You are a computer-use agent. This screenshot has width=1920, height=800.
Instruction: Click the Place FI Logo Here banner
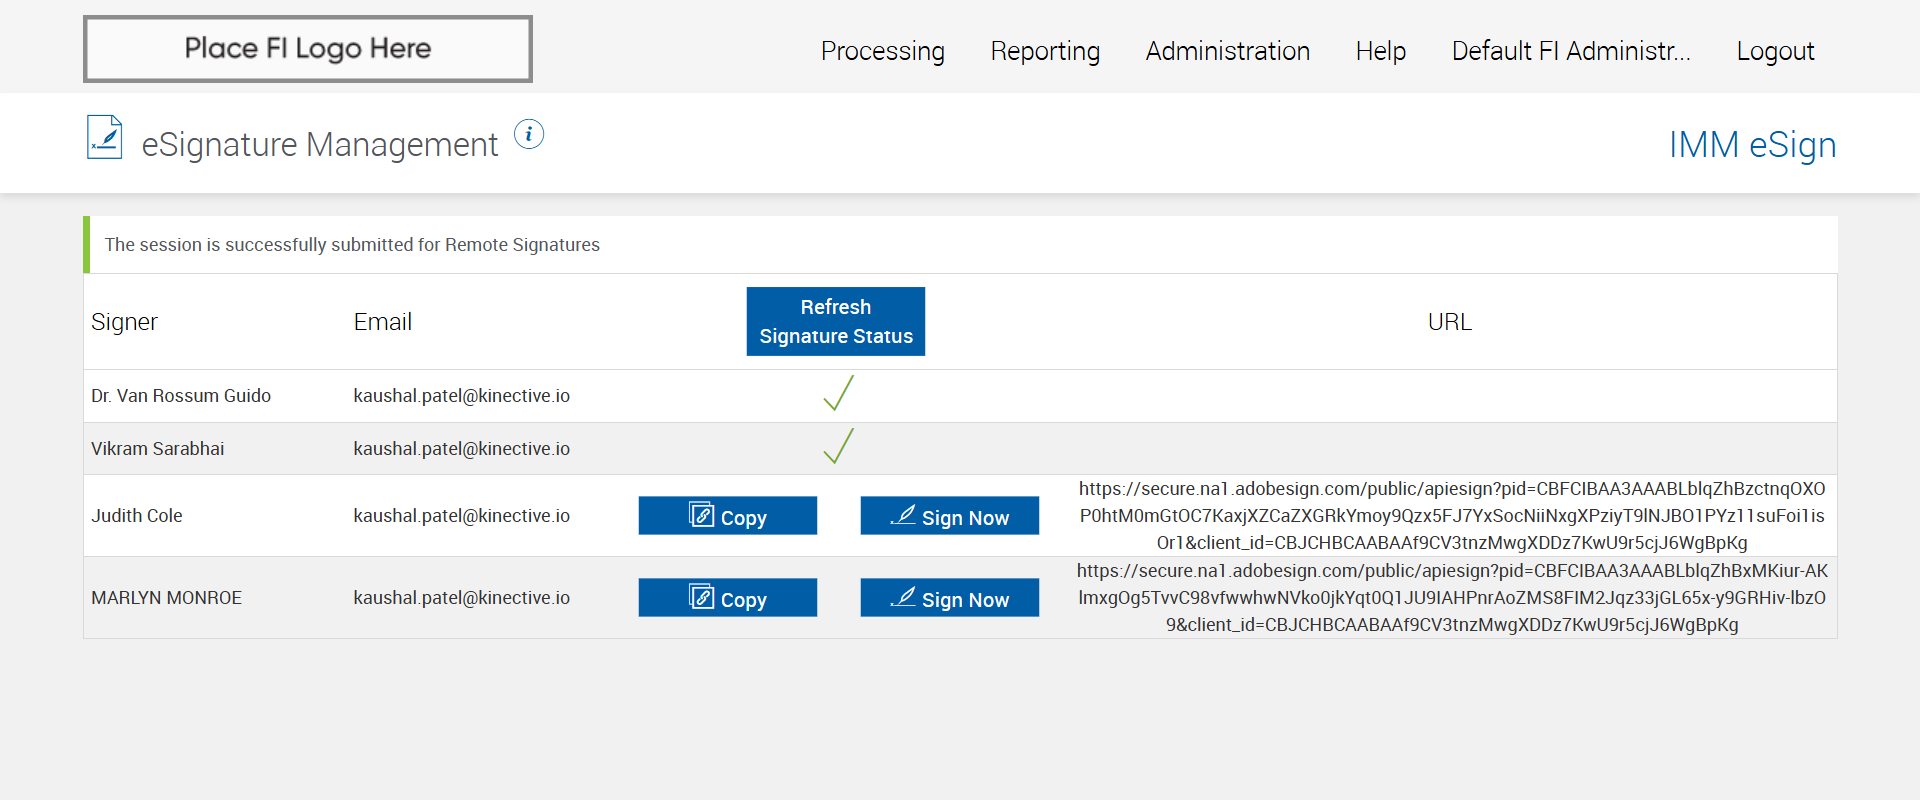pyautogui.click(x=308, y=49)
